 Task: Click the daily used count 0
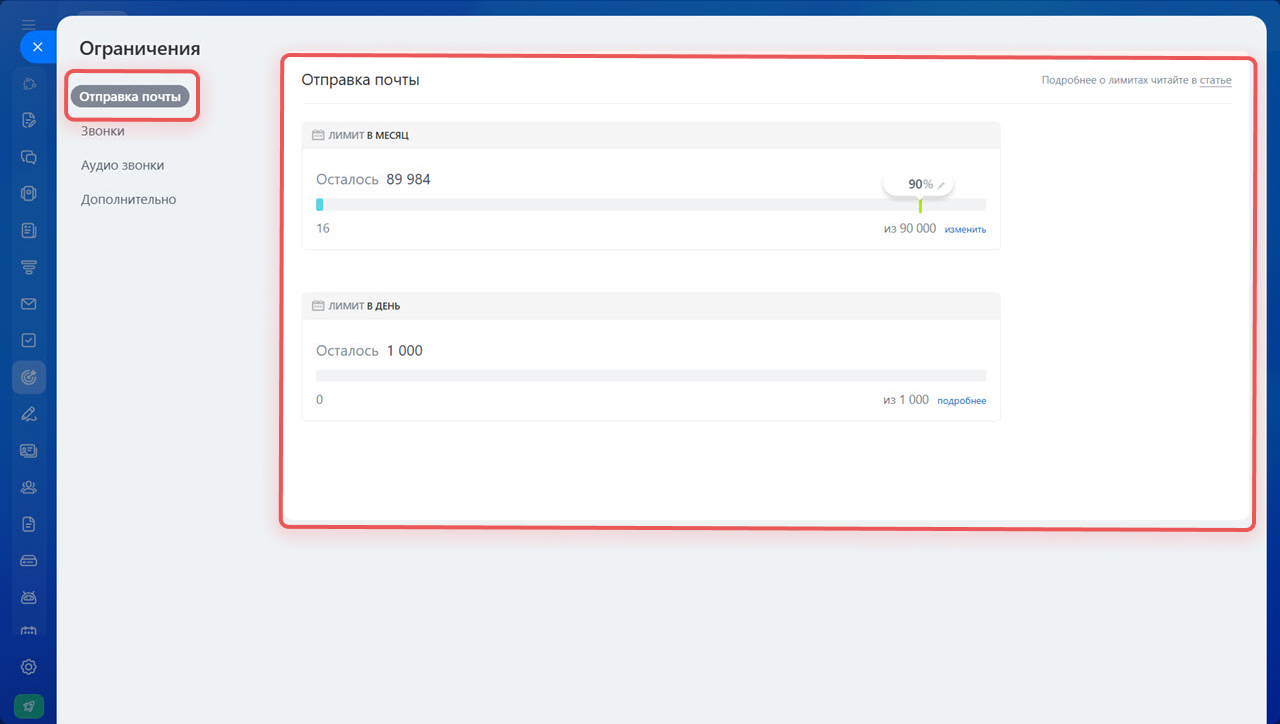(320, 400)
